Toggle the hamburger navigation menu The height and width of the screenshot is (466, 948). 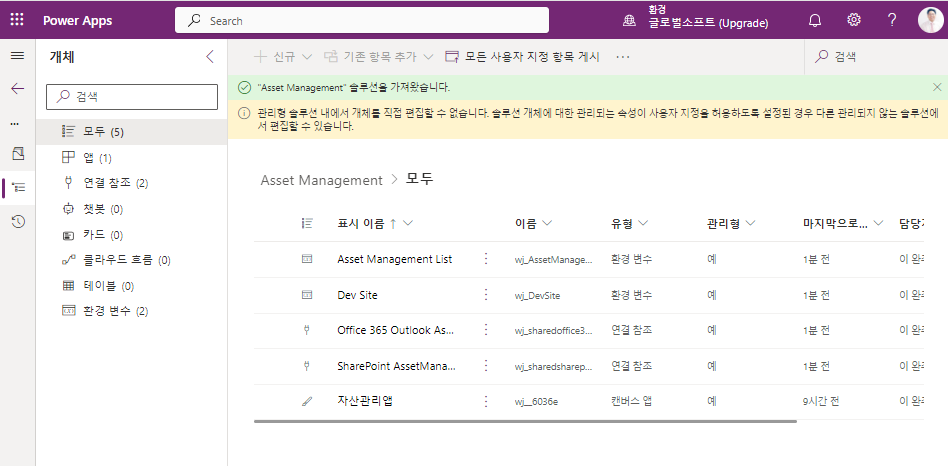pyautogui.click(x=18, y=56)
